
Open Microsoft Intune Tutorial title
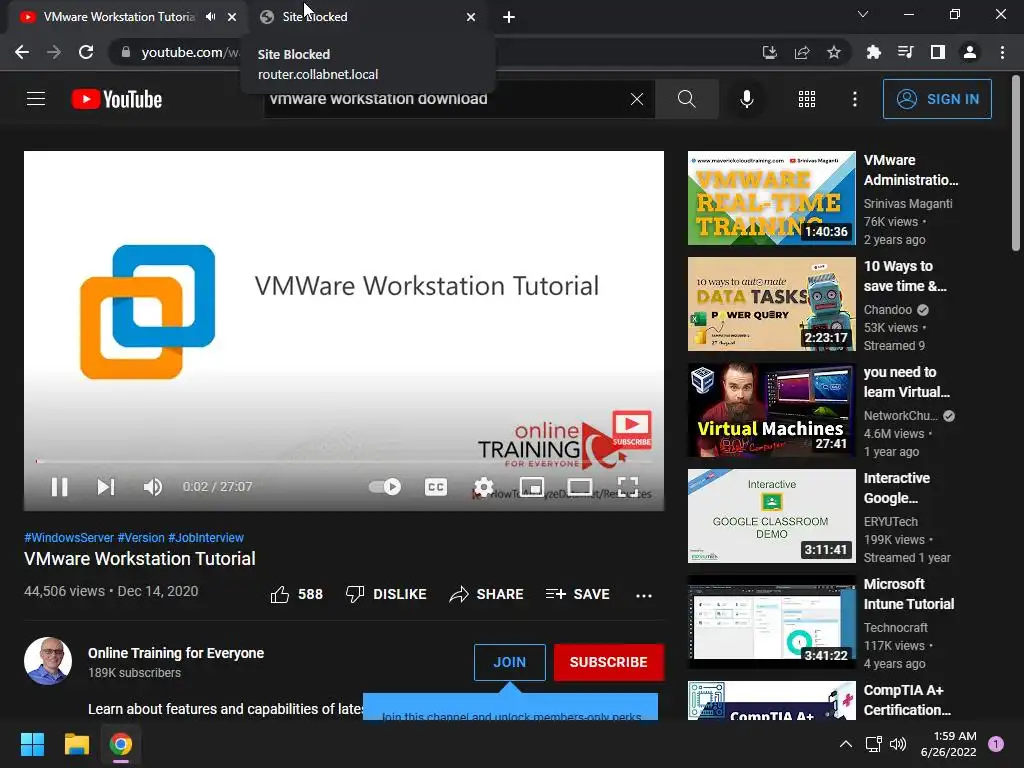[x=909, y=594]
